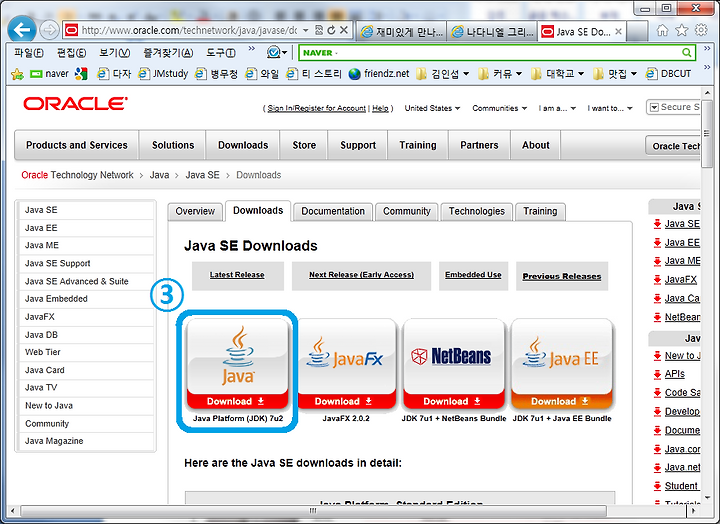This screenshot has width=720, height=524.
Task: Click the Secure Search field dropdown
Action: (x=653, y=107)
